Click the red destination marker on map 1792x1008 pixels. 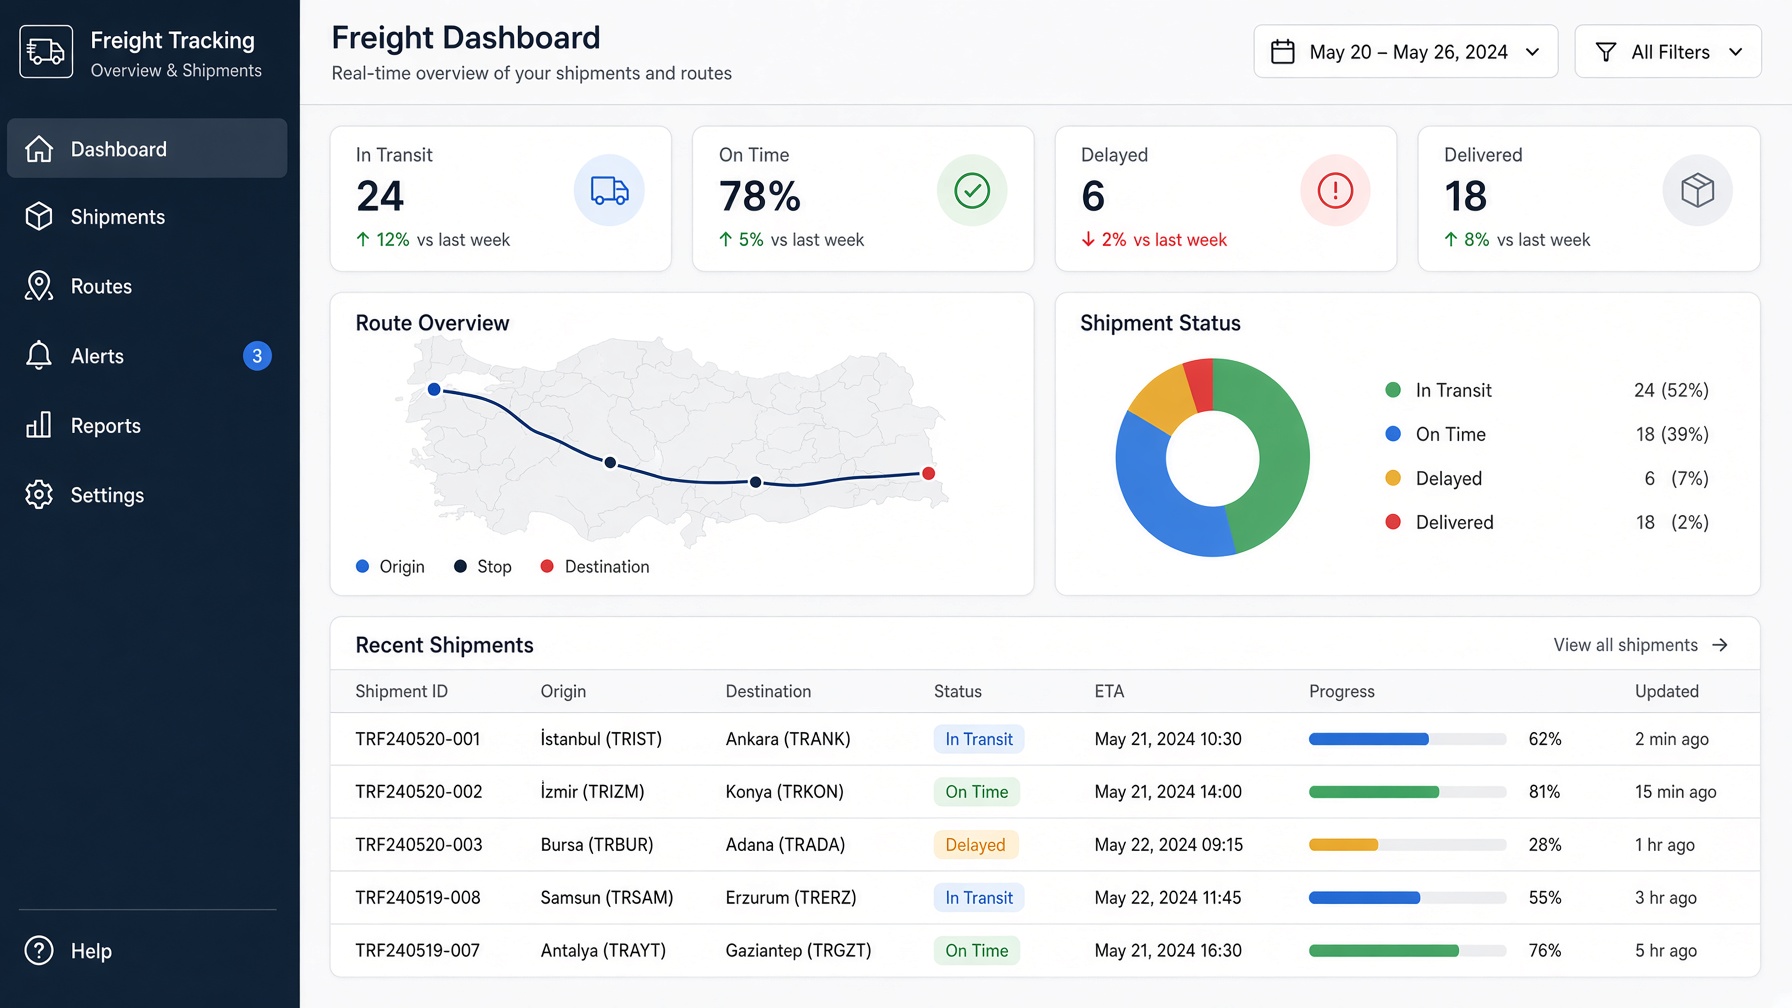click(929, 473)
